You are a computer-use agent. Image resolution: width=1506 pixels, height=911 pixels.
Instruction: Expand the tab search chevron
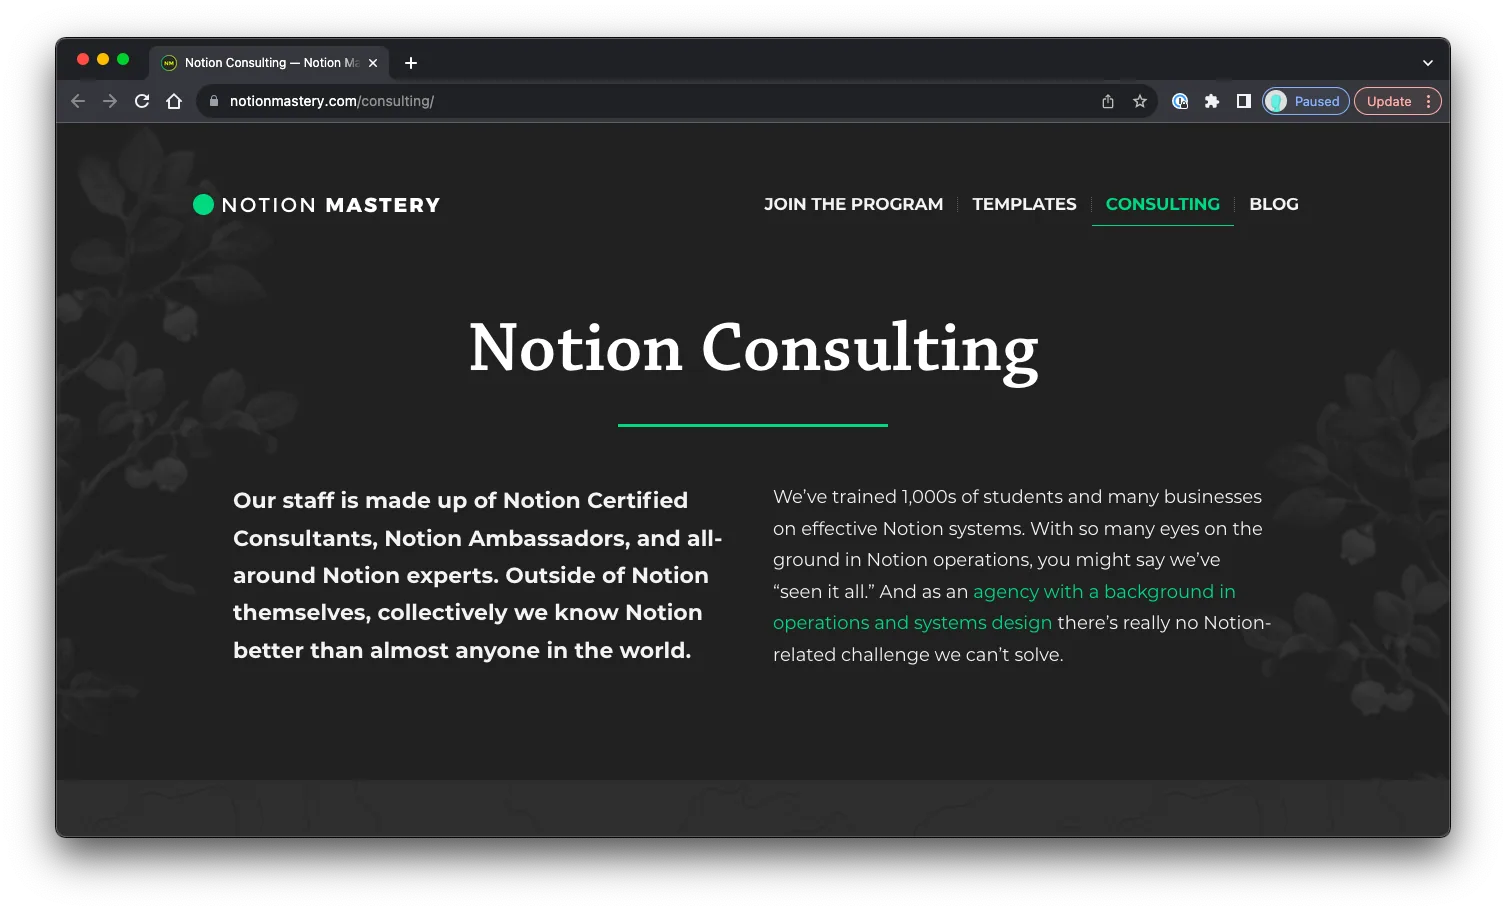tap(1428, 63)
